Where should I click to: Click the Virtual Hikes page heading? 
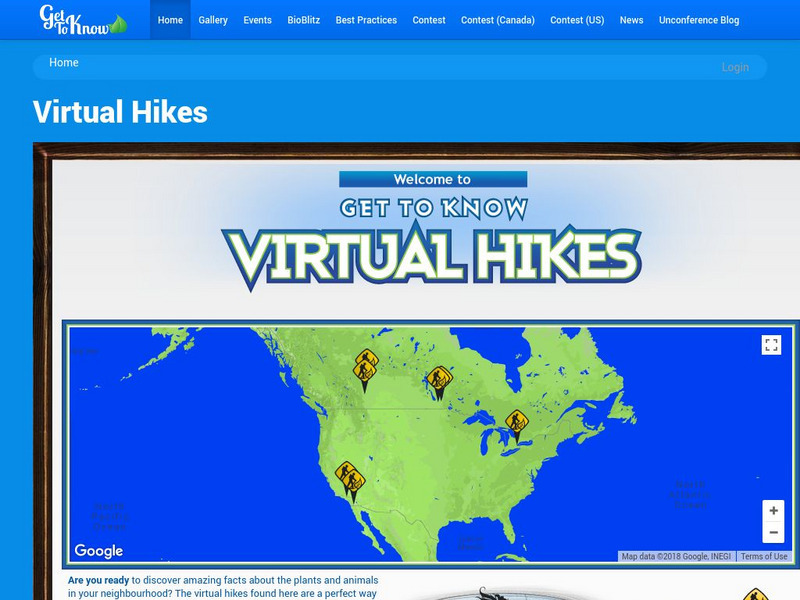click(x=120, y=112)
